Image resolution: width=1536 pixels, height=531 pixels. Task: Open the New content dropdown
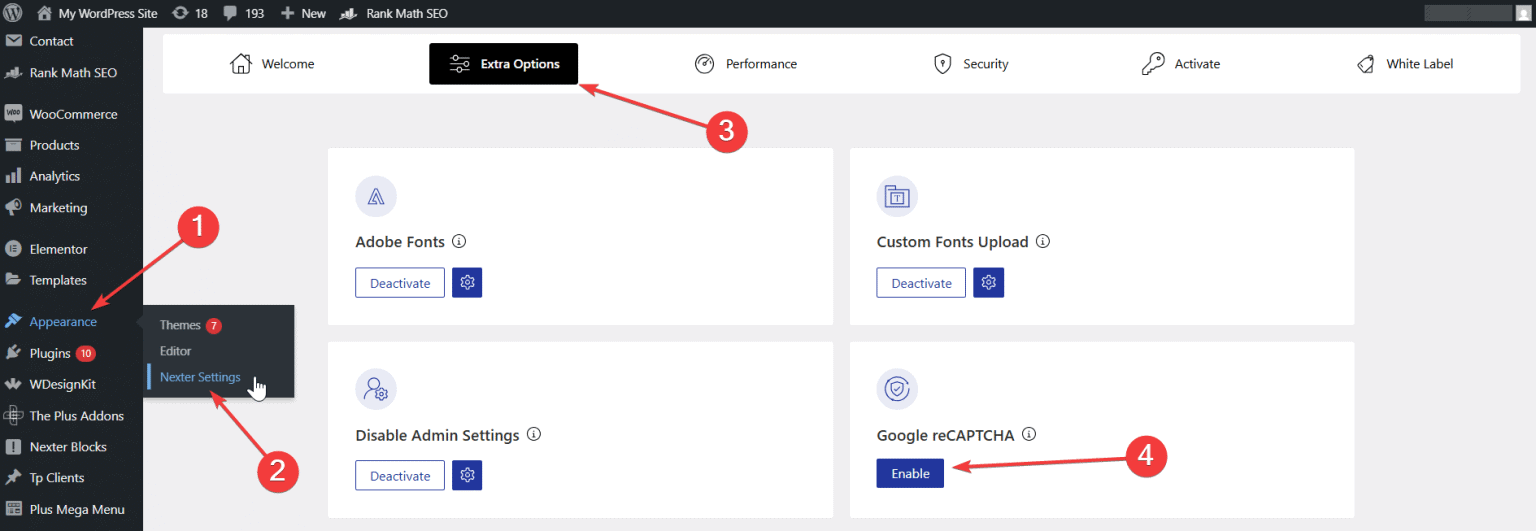click(304, 14)
